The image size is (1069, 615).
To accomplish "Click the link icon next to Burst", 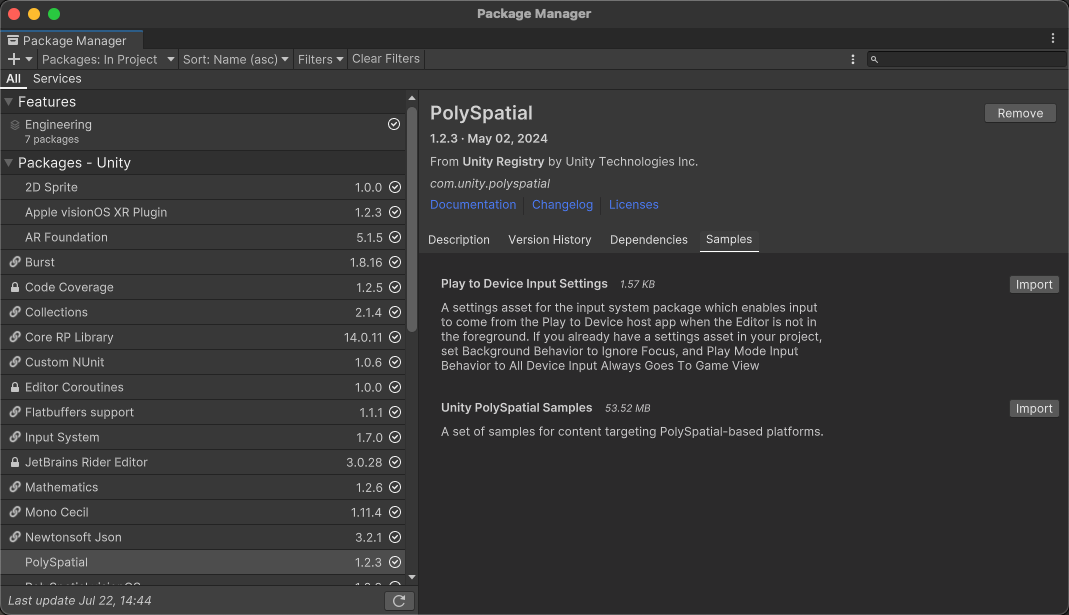I will coord(15,262).
